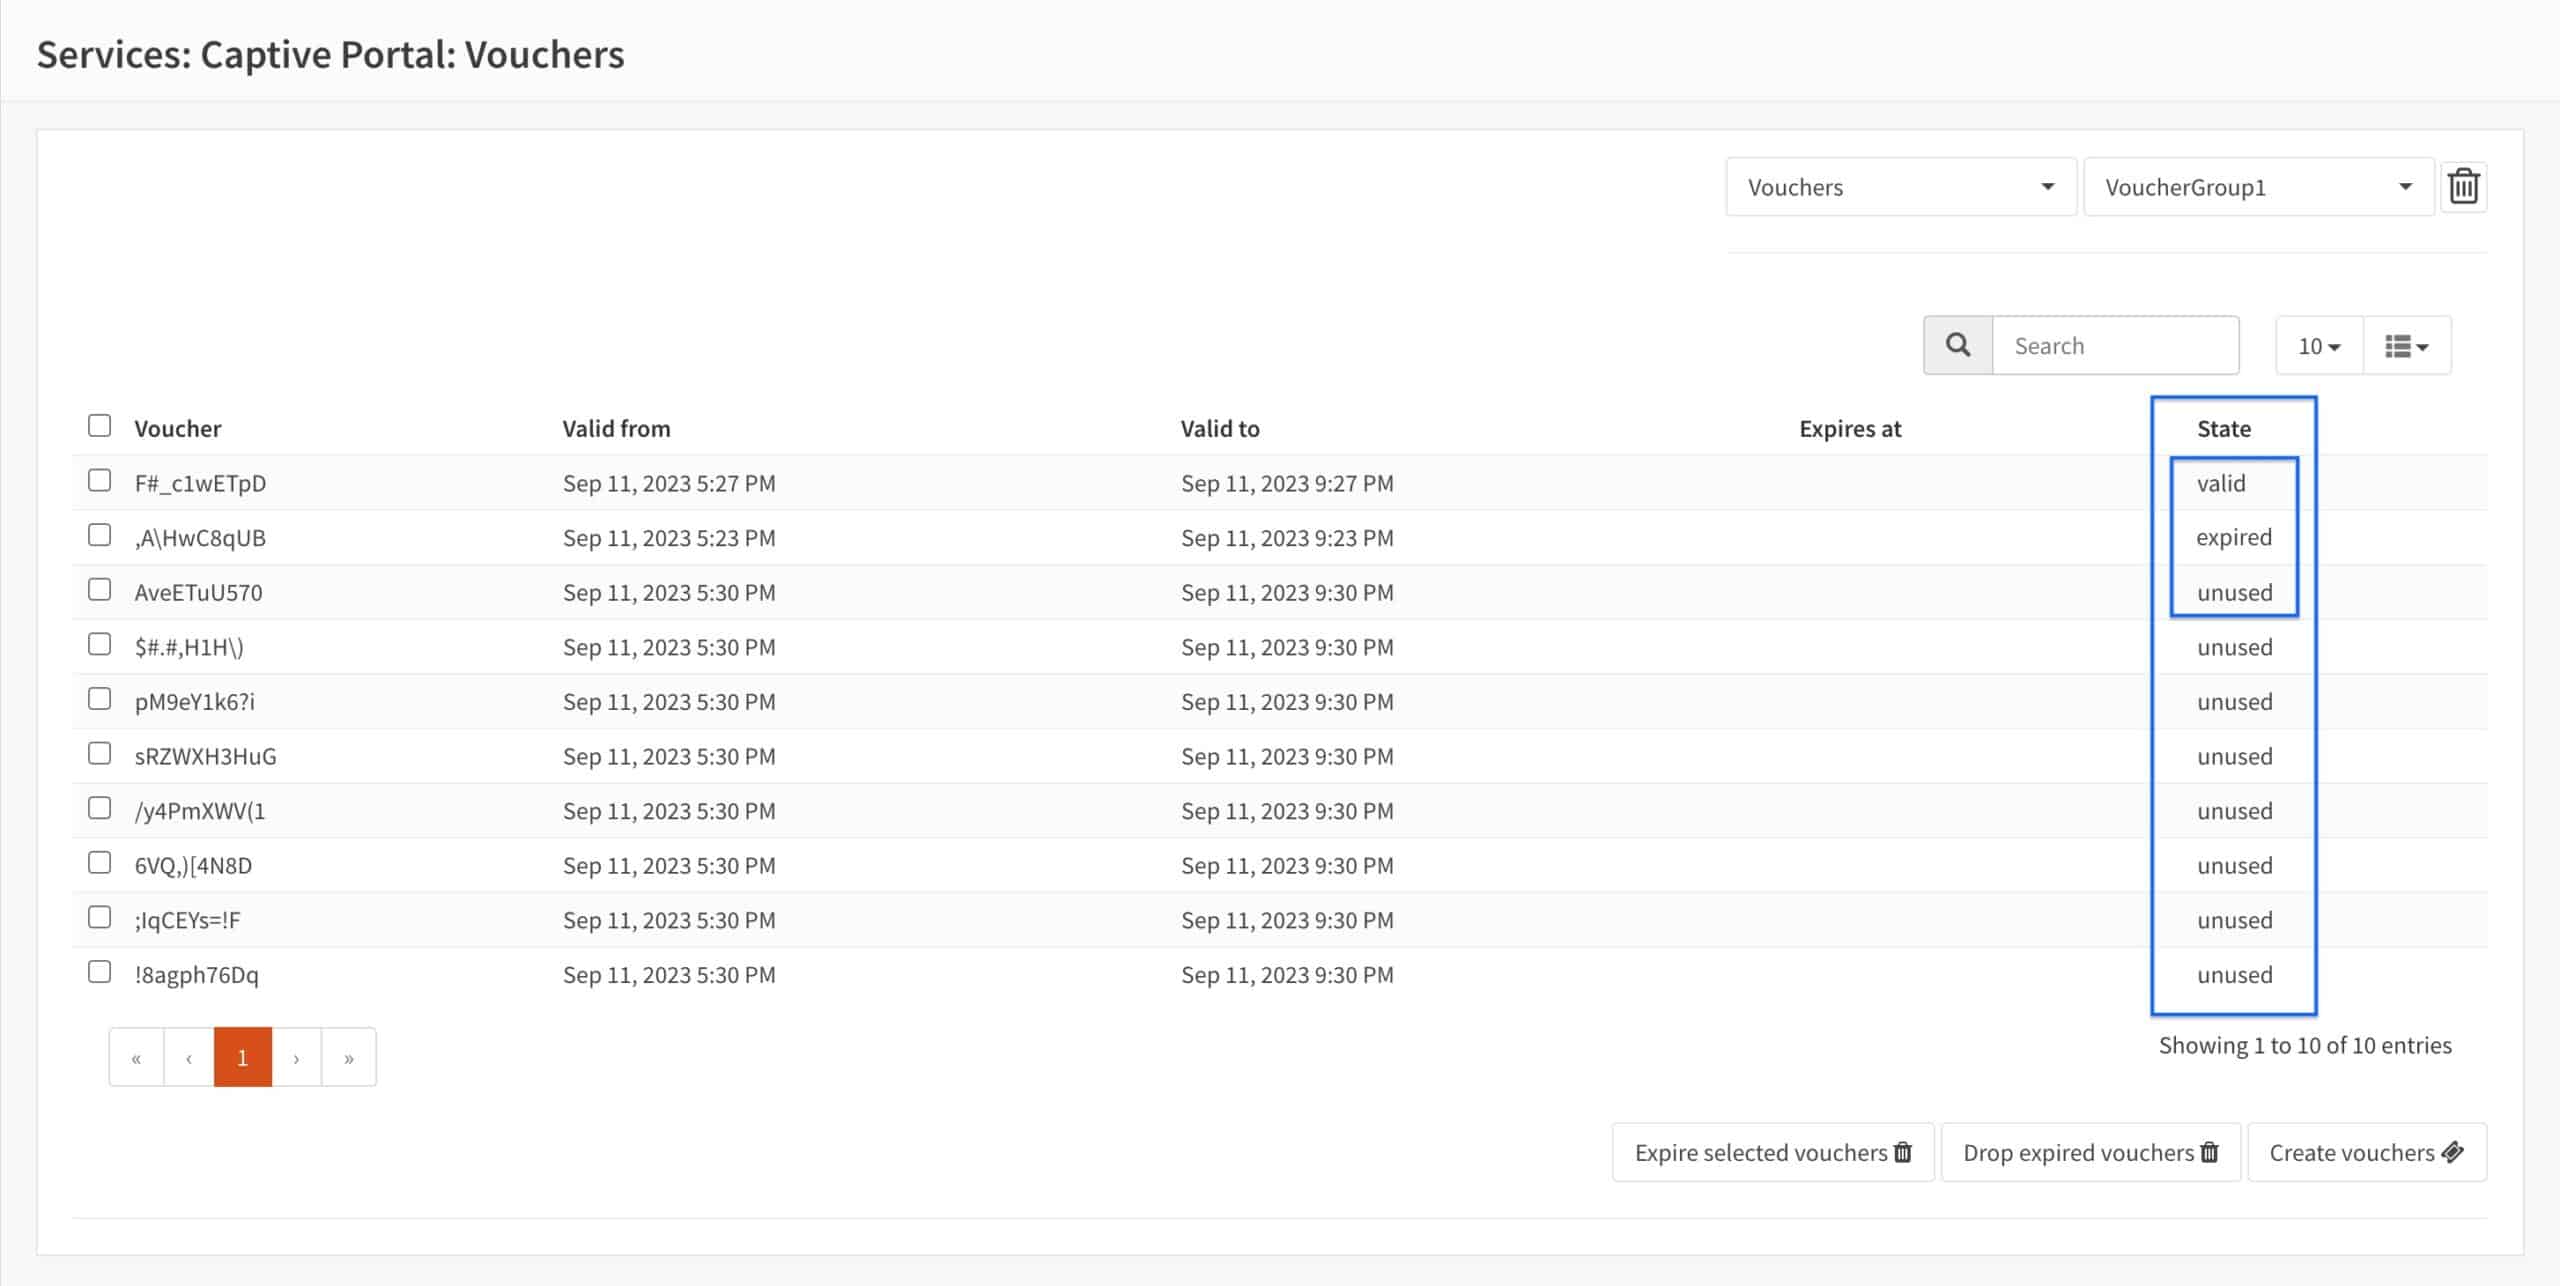Sort by Valid from column header

(616, 429)
